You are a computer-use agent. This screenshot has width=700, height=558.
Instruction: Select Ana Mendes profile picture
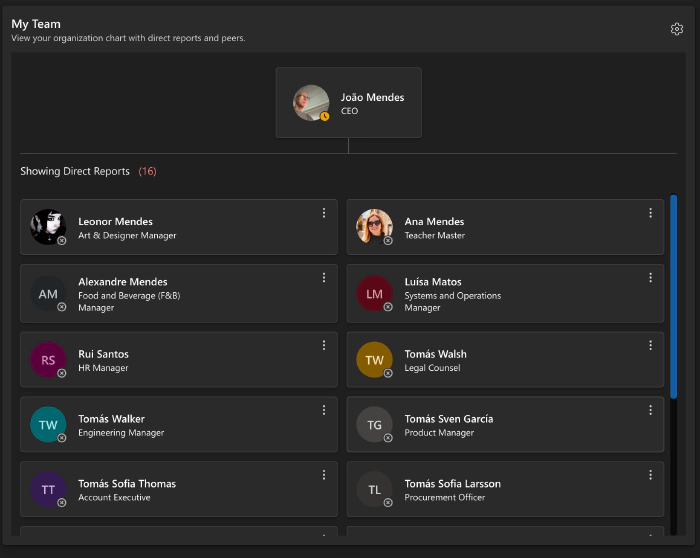tap(374, 227)
